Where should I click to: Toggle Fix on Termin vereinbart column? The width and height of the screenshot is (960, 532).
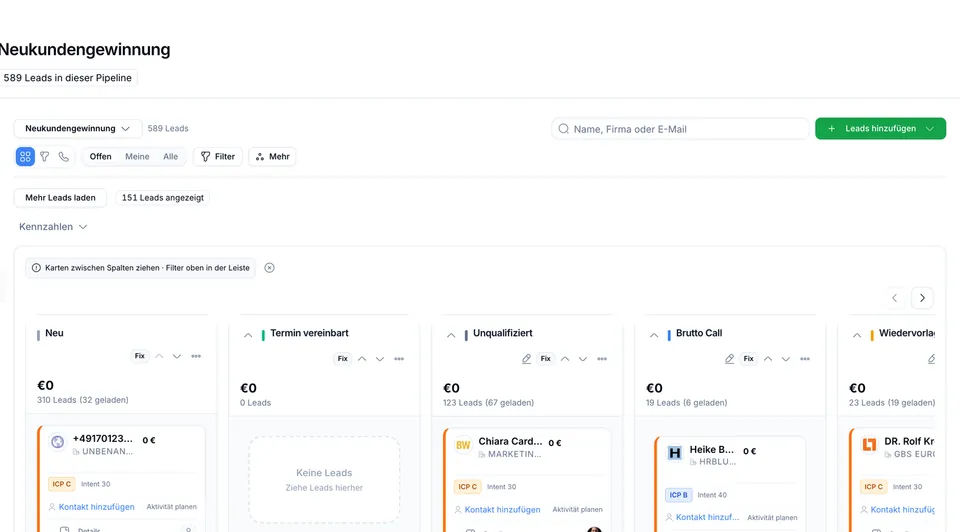coord(342,359)
